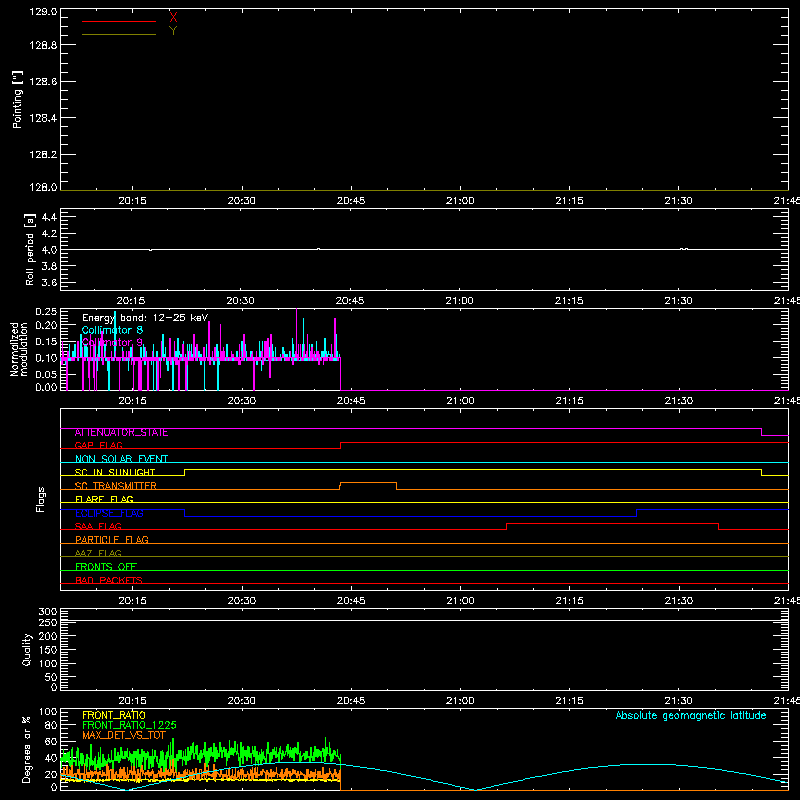Select the Flags axis title
800x800 pixels.
coord(41,499)
